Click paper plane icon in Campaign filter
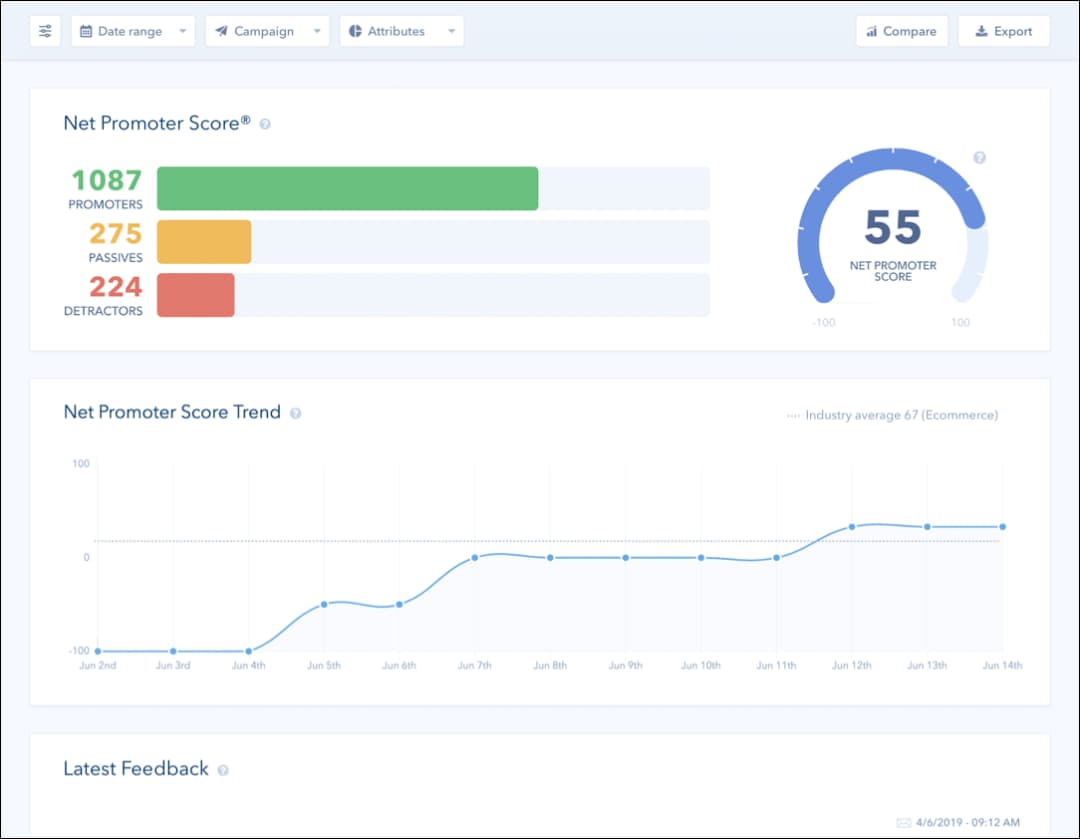1080x839 pixels. [x=221, y=31]
